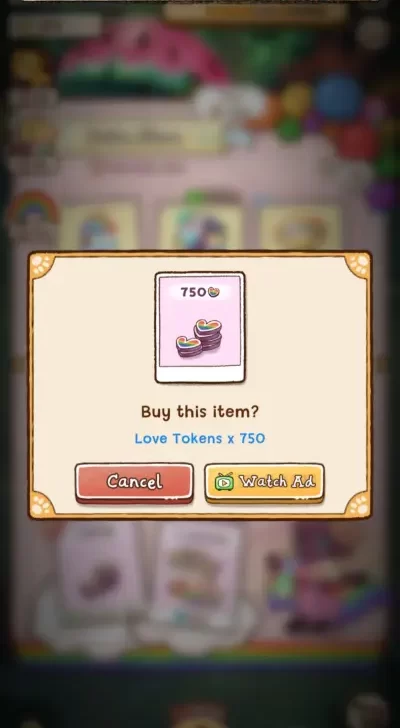400x728 pixels.
Task: Tap the blurred rainbow icon on left edge
Action: coord(32,209)
